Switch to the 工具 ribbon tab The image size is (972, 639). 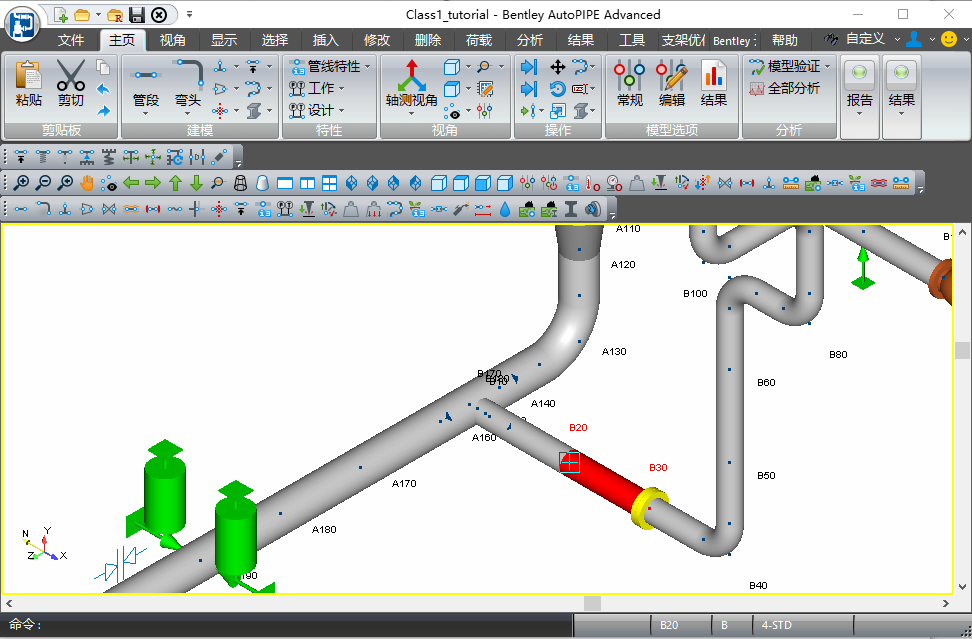click(632, 40)
